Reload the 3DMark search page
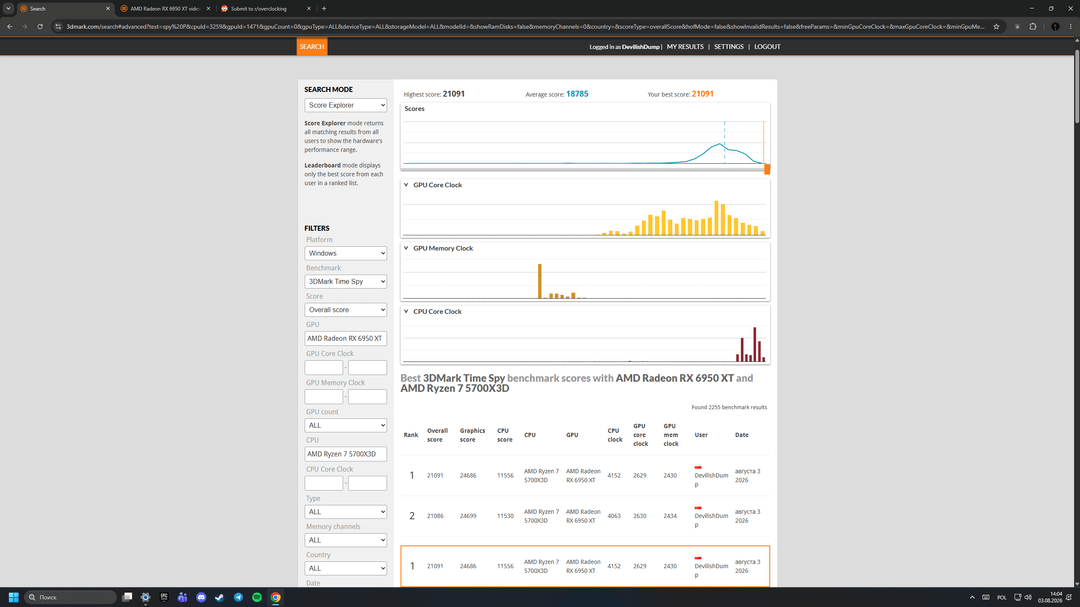 pos(40,27)
